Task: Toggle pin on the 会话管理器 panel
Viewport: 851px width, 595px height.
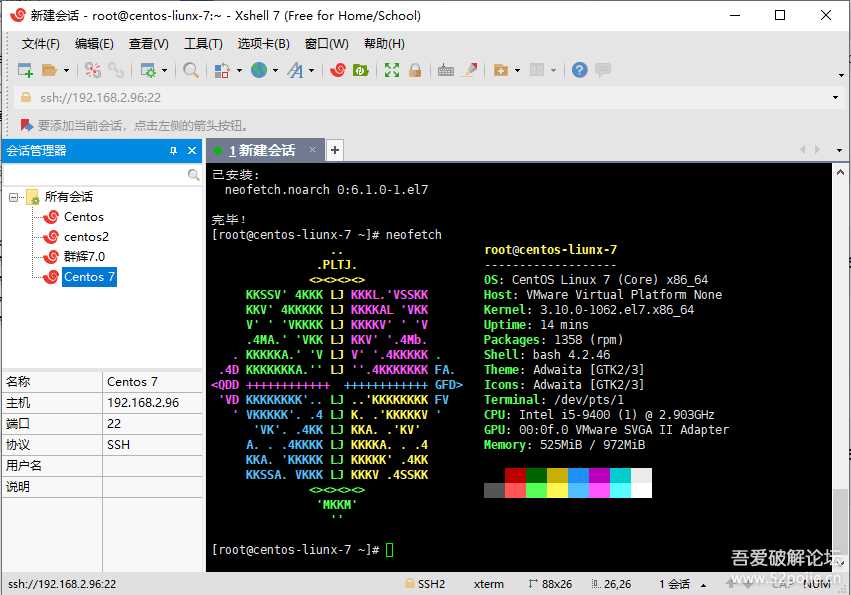Action: click(x=174, y=151)
